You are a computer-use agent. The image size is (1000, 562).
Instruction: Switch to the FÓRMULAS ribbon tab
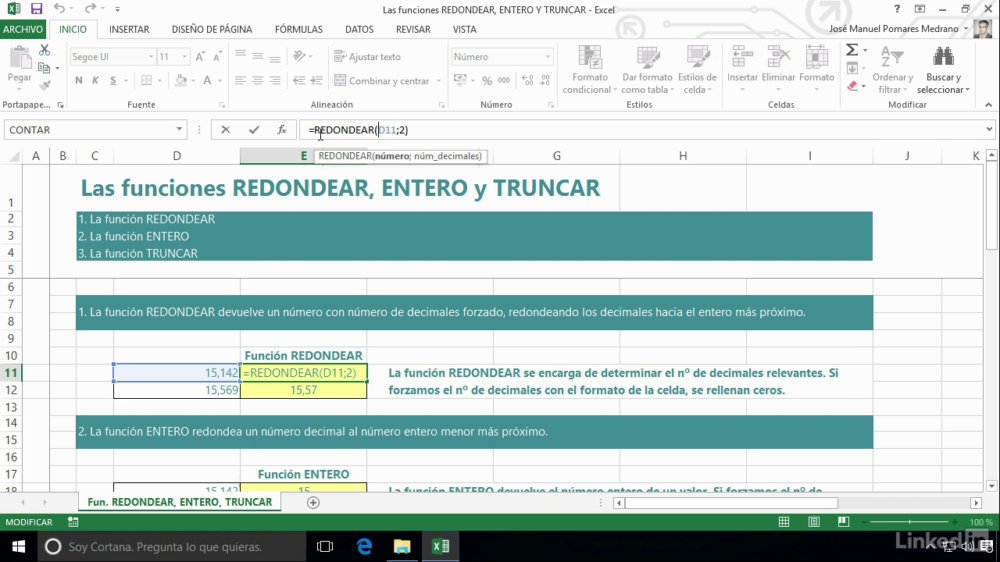tap(298, 29)
